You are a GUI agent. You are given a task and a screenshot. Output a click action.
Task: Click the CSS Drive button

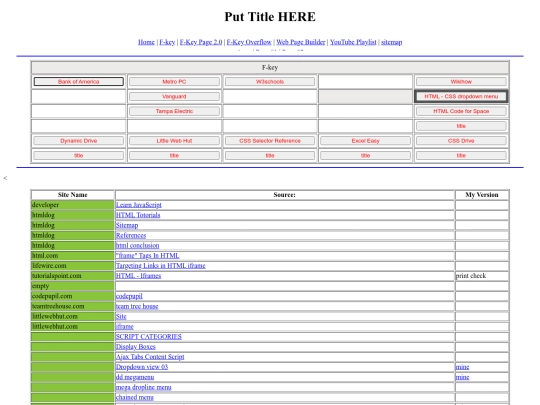461,141
